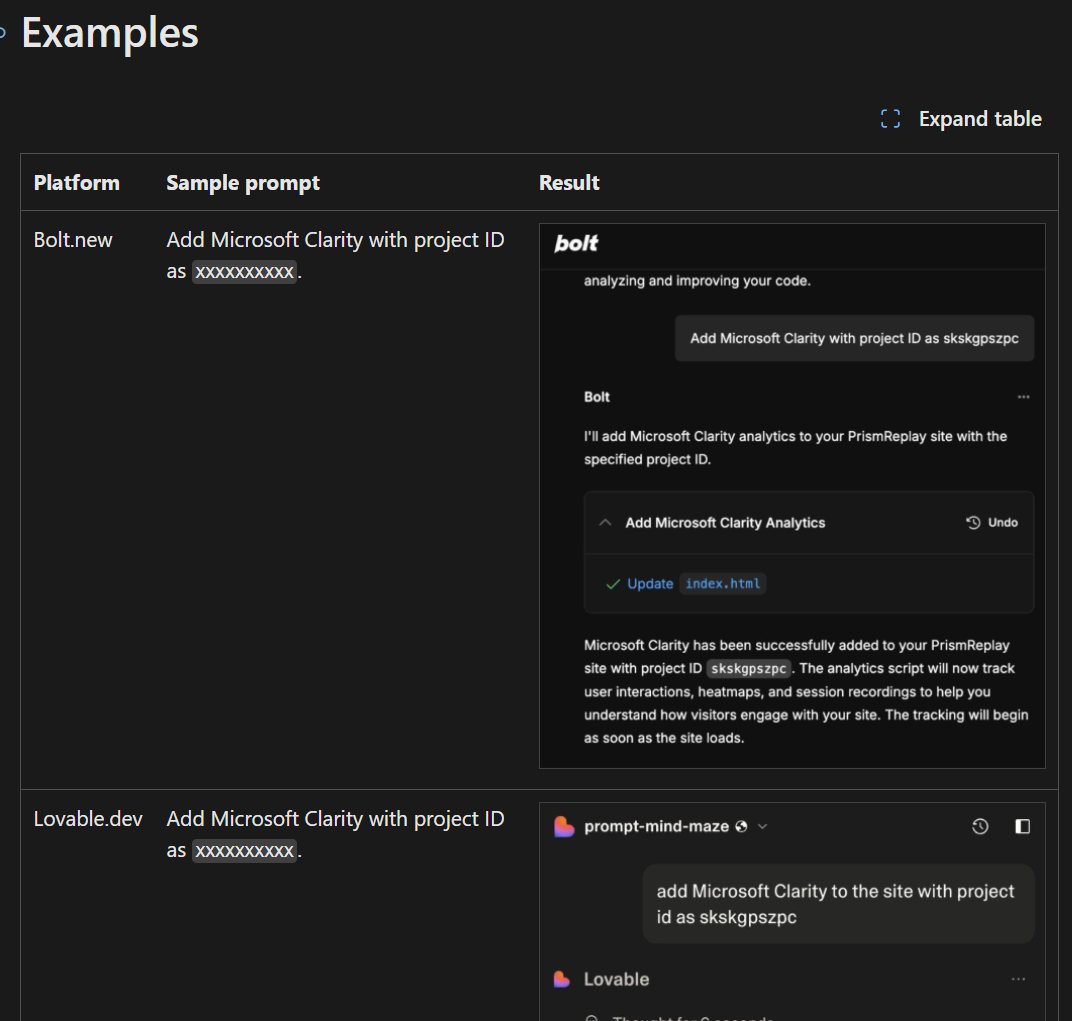Collapse the Add Microsoft Clarity Analytics section

(x=605, y=522)
